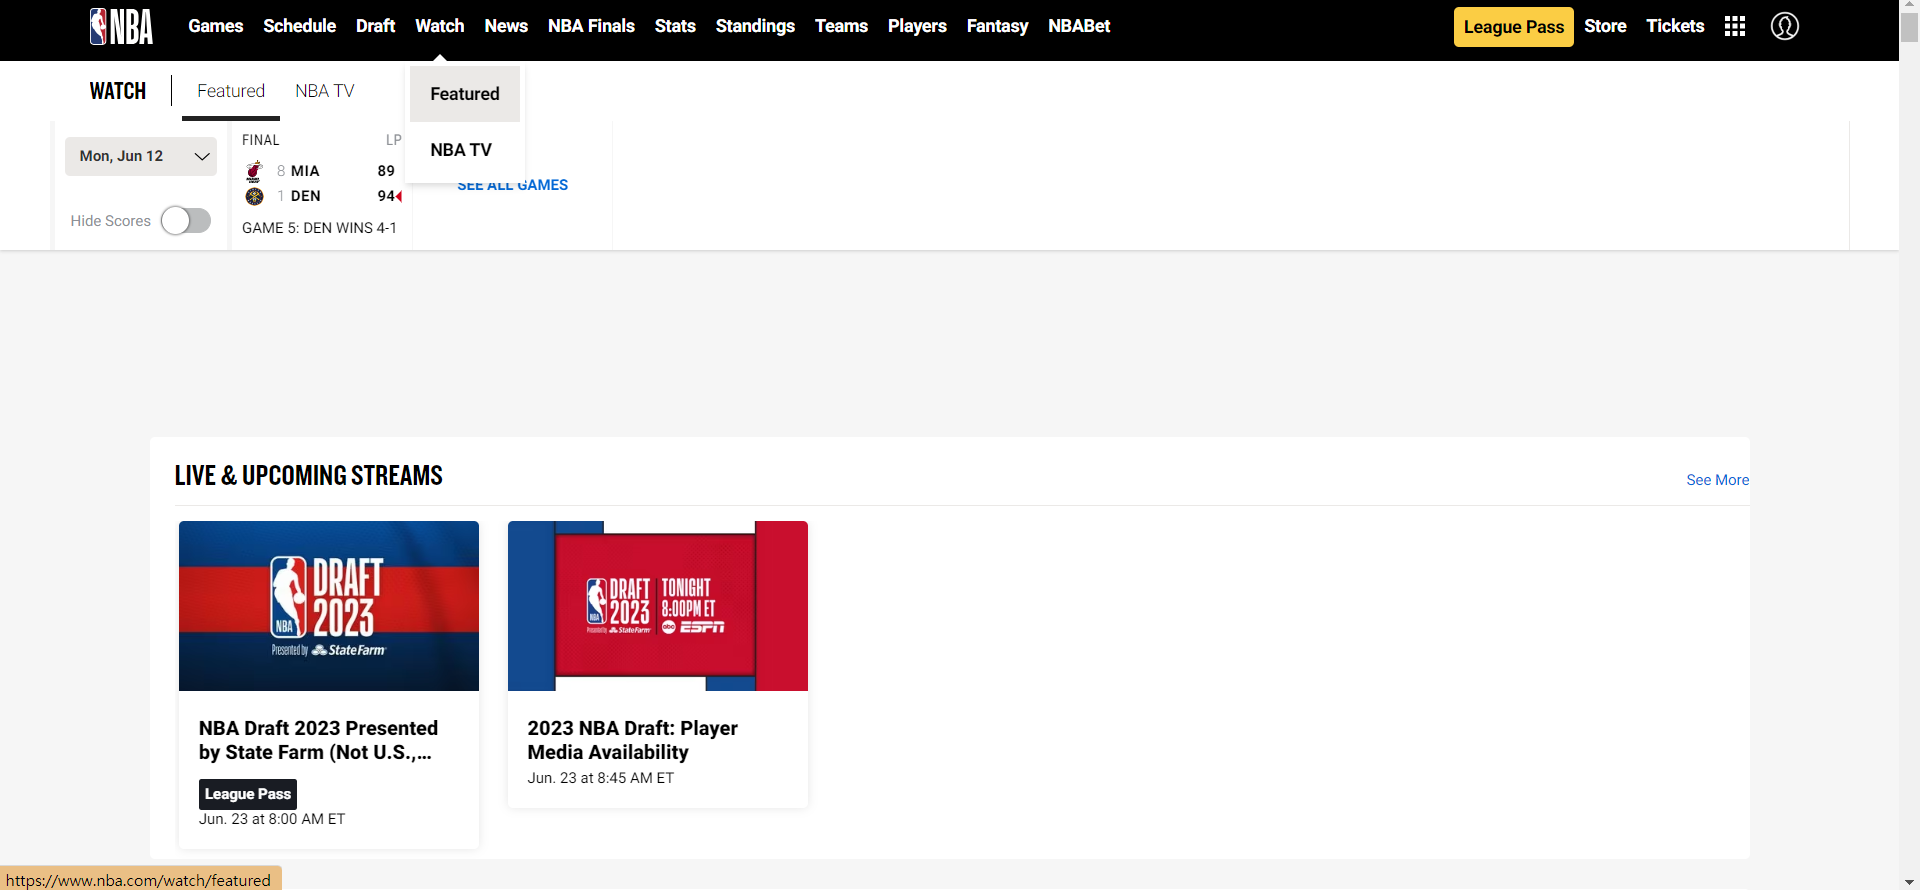This screenshot has width=1920, height=890.
Task: Select Featured in the Watch dropdown menu
Action: (x=465, y=94)
